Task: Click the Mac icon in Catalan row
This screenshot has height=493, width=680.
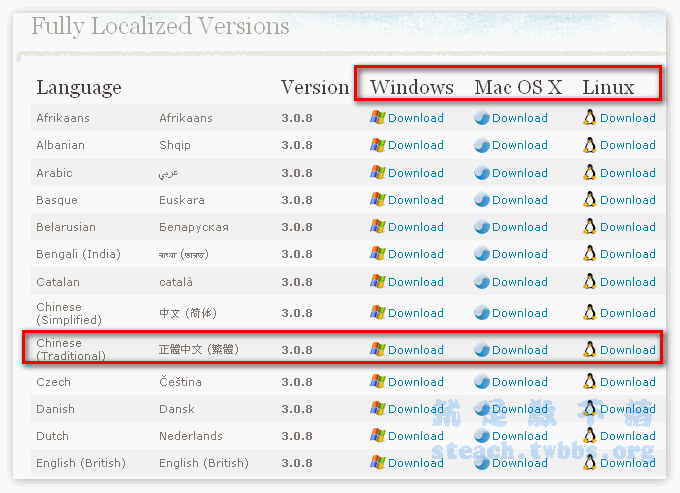Action: tap(482, 282)
